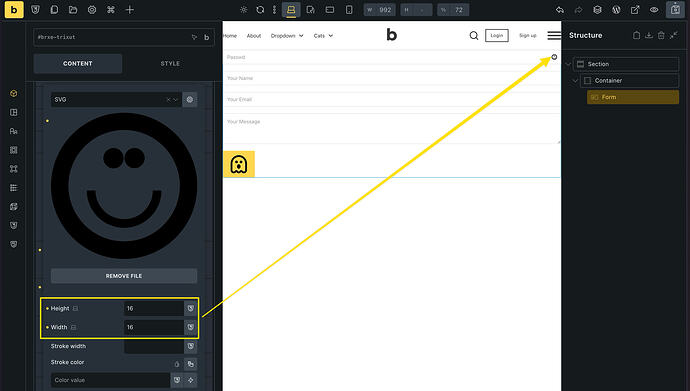Expand the Cats menu in preview nav

click(x=323, y=36)
